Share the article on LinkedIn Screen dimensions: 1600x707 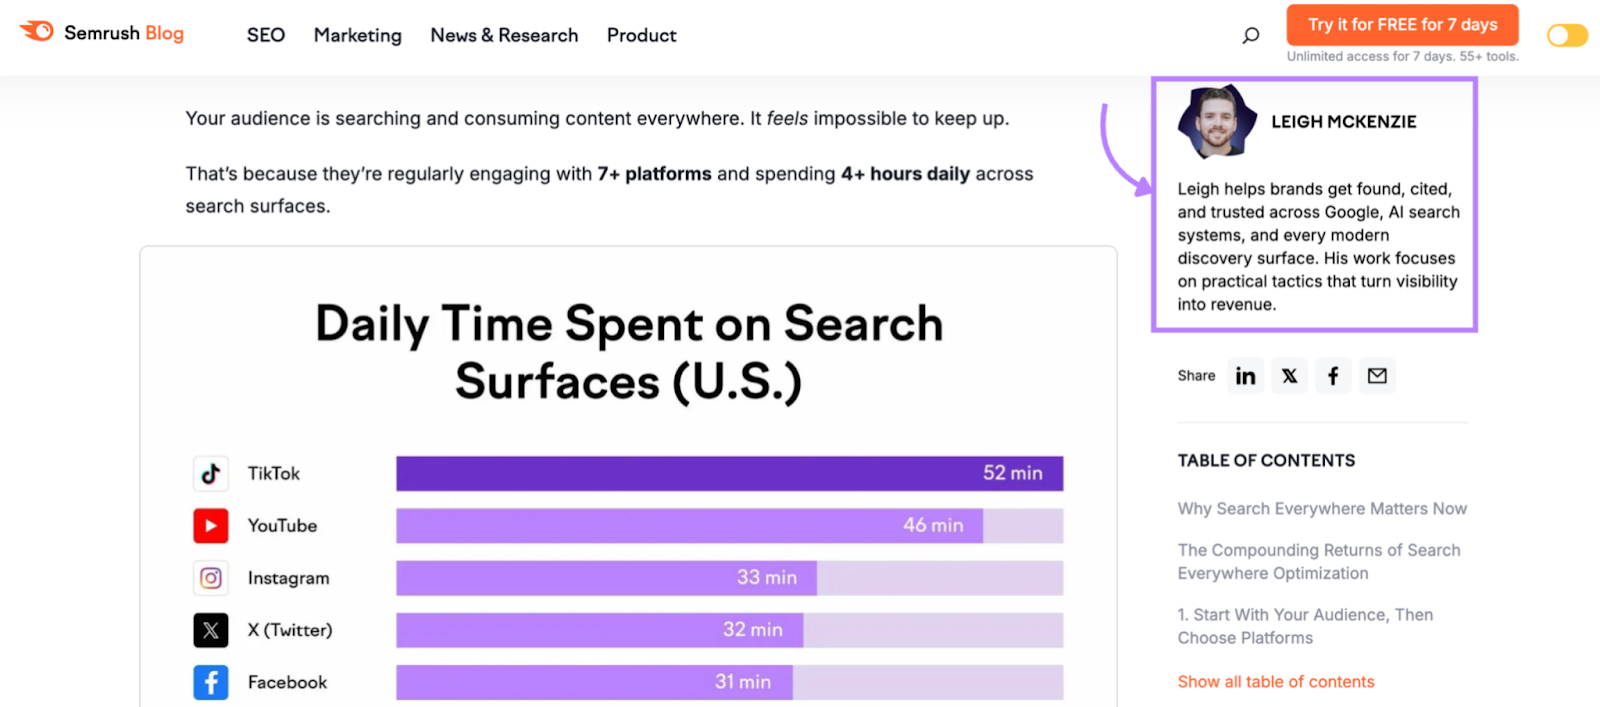click(x=1245, y=376)
